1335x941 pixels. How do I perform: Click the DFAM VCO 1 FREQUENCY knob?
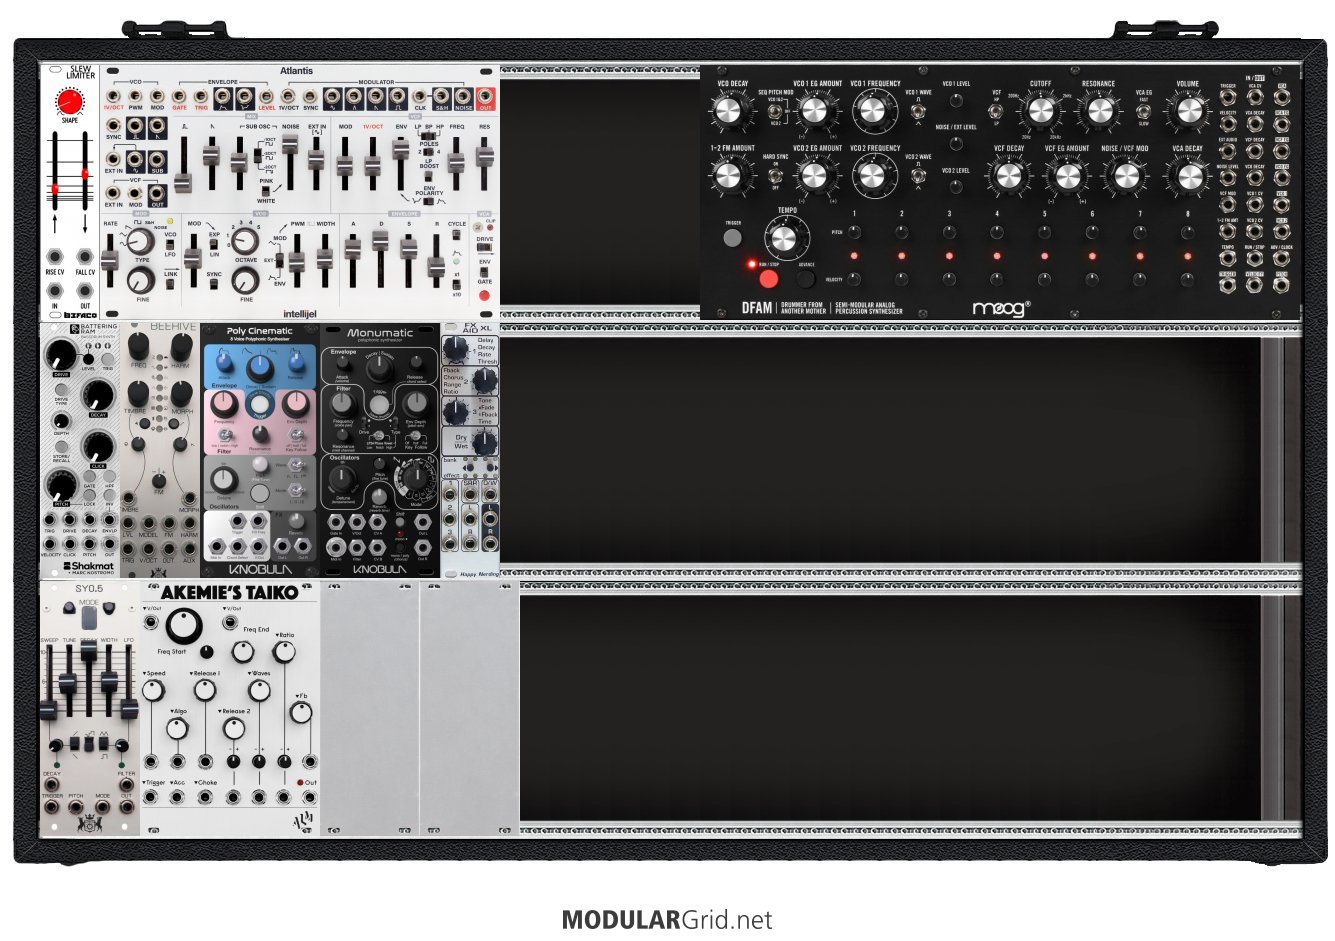(x=874, y=111)
